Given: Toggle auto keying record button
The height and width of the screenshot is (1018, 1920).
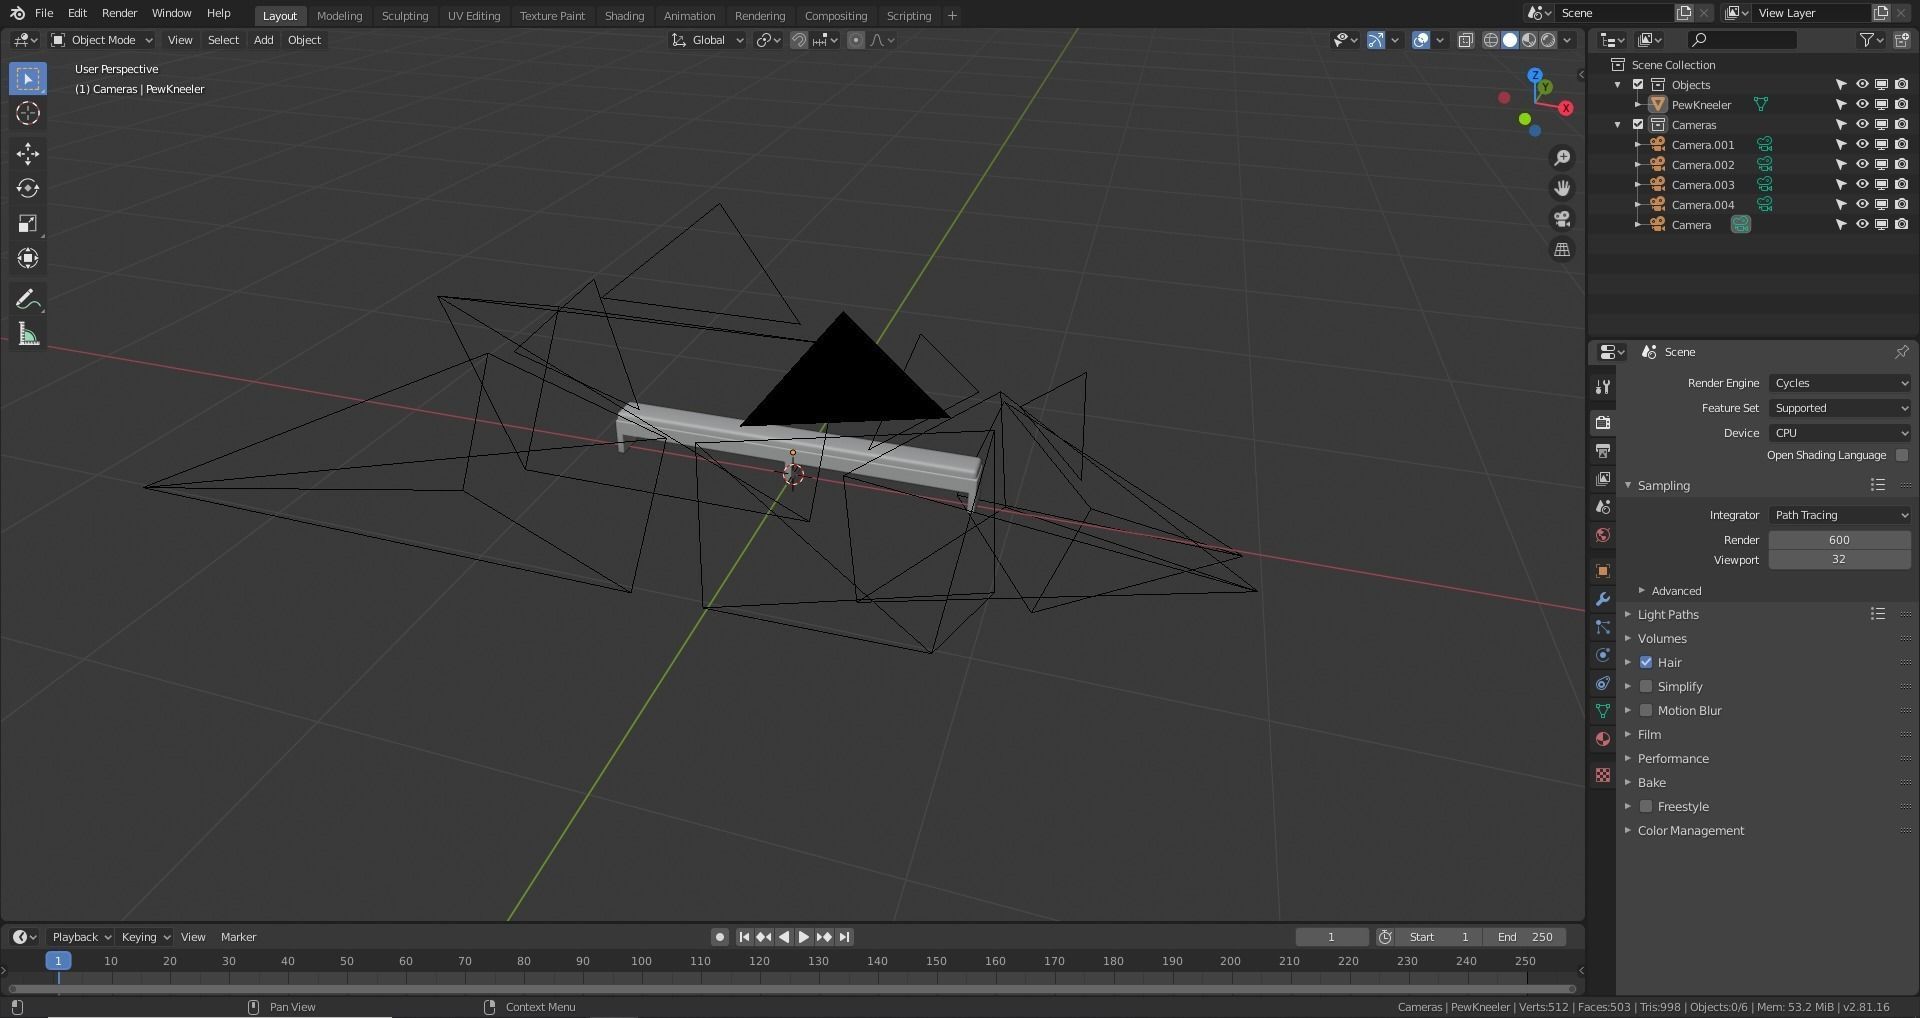Looking at the screenshot, I should click(719, 937).
